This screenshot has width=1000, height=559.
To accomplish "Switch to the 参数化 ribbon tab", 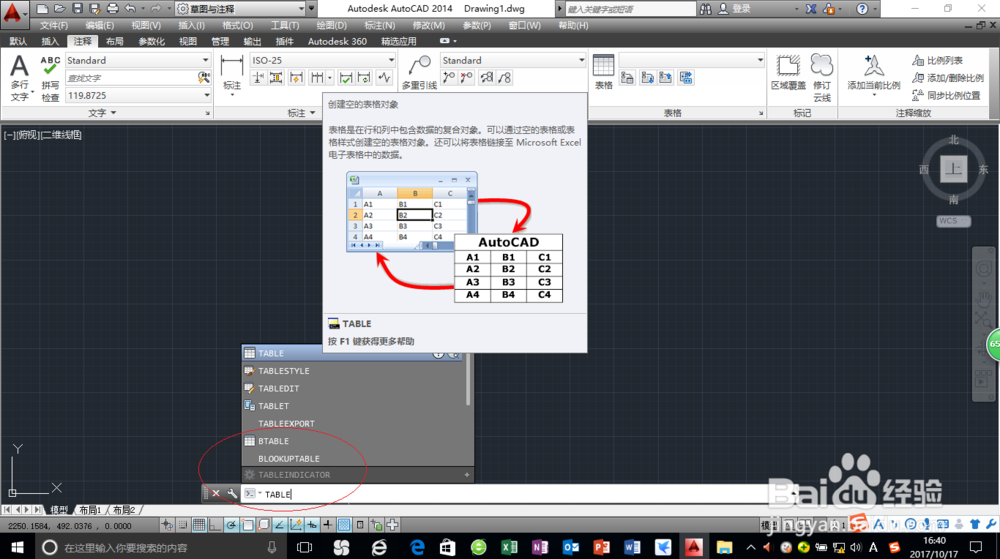I will tap(151, 41).
